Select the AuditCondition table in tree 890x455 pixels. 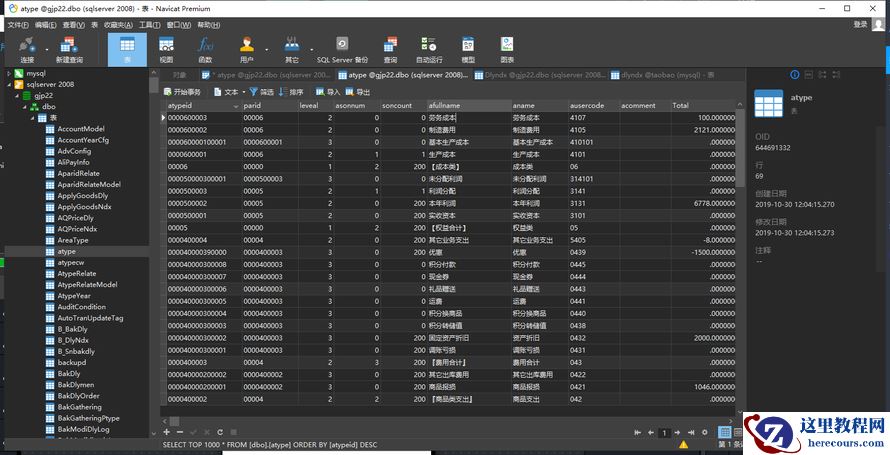(x=81, y=307)
